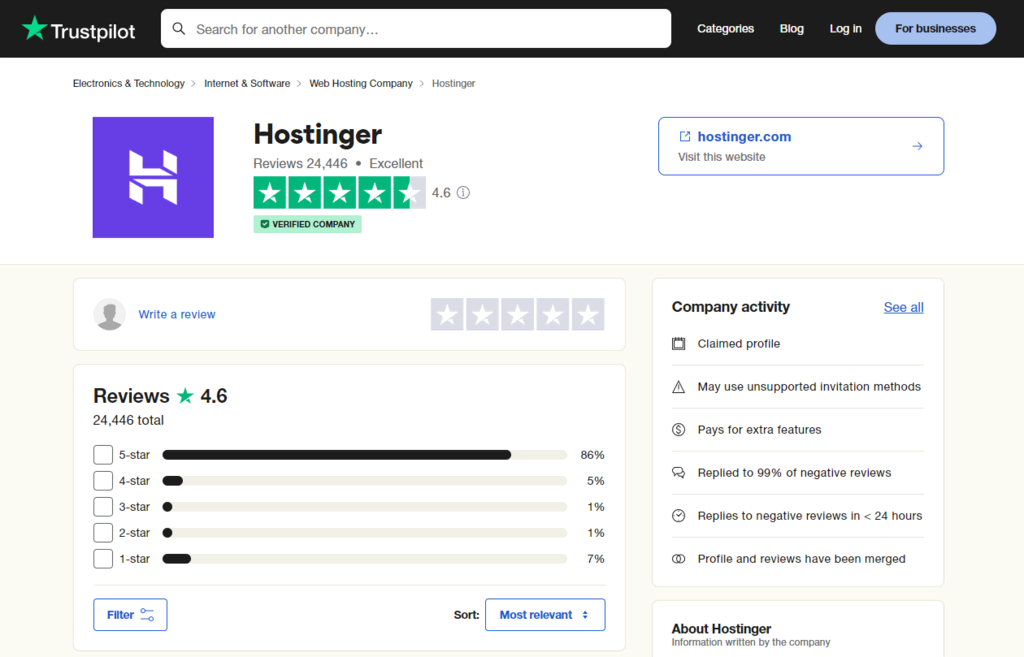Screen dimensions: 1024x657
Task: Rate two stars in the review widget
Action: point(483,314)
